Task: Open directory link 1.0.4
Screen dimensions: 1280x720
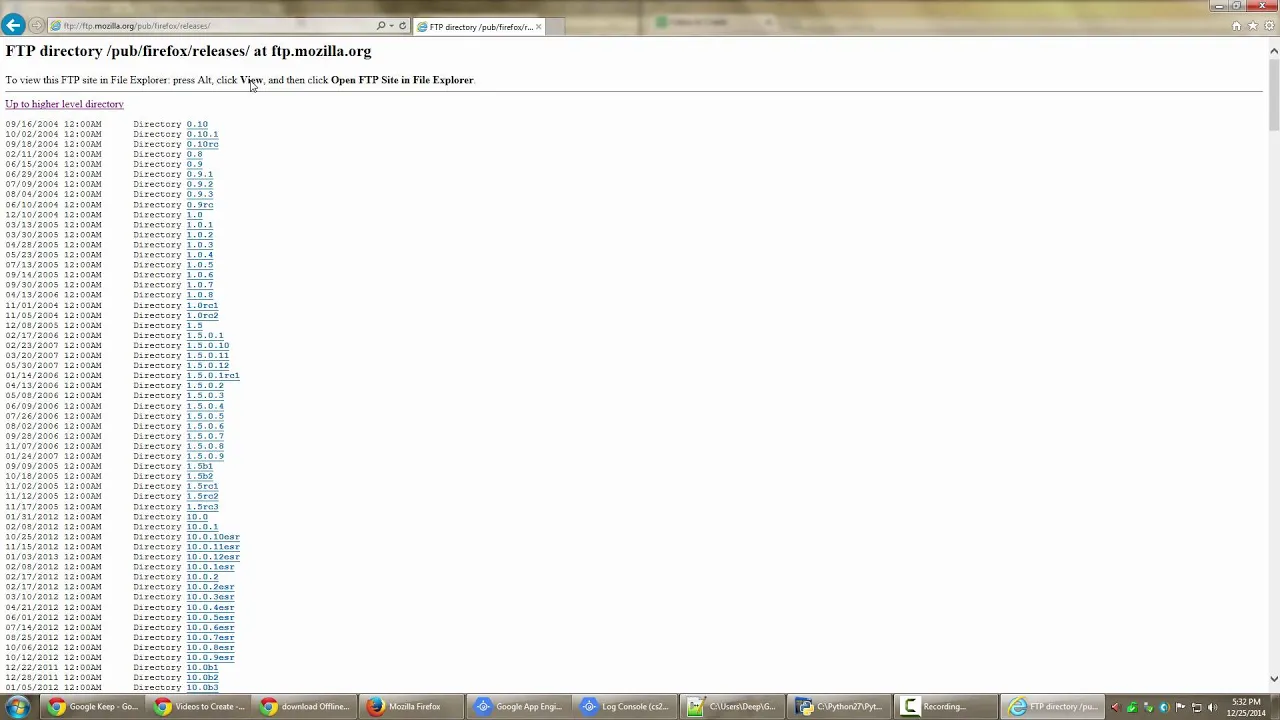Action: pyautogui.click(x=199, y=255)
